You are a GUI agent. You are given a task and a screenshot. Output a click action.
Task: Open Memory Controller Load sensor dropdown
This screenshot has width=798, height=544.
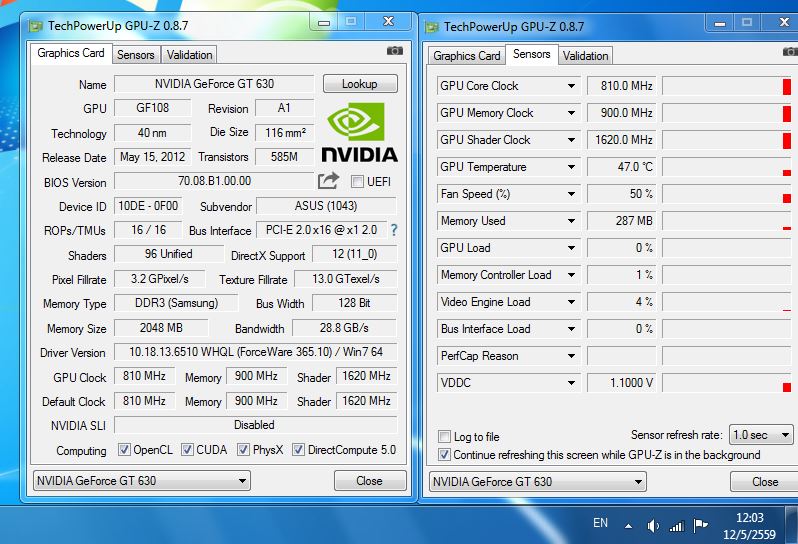click(571, 275)
